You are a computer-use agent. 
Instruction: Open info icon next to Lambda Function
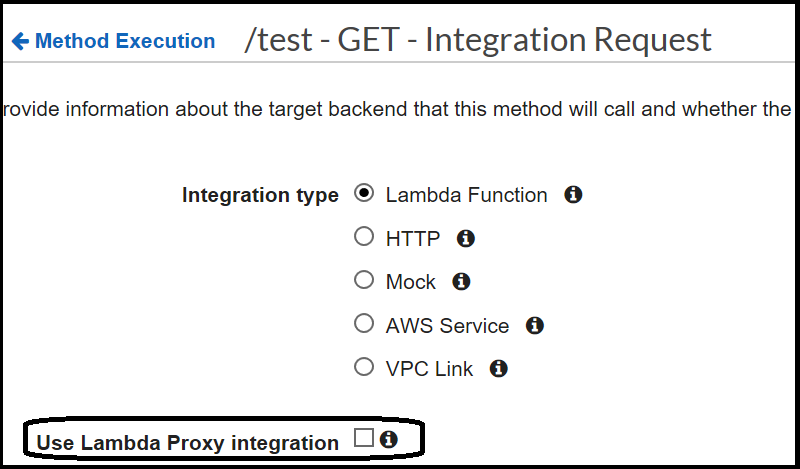pyautogui.click(x=573, y=195)
